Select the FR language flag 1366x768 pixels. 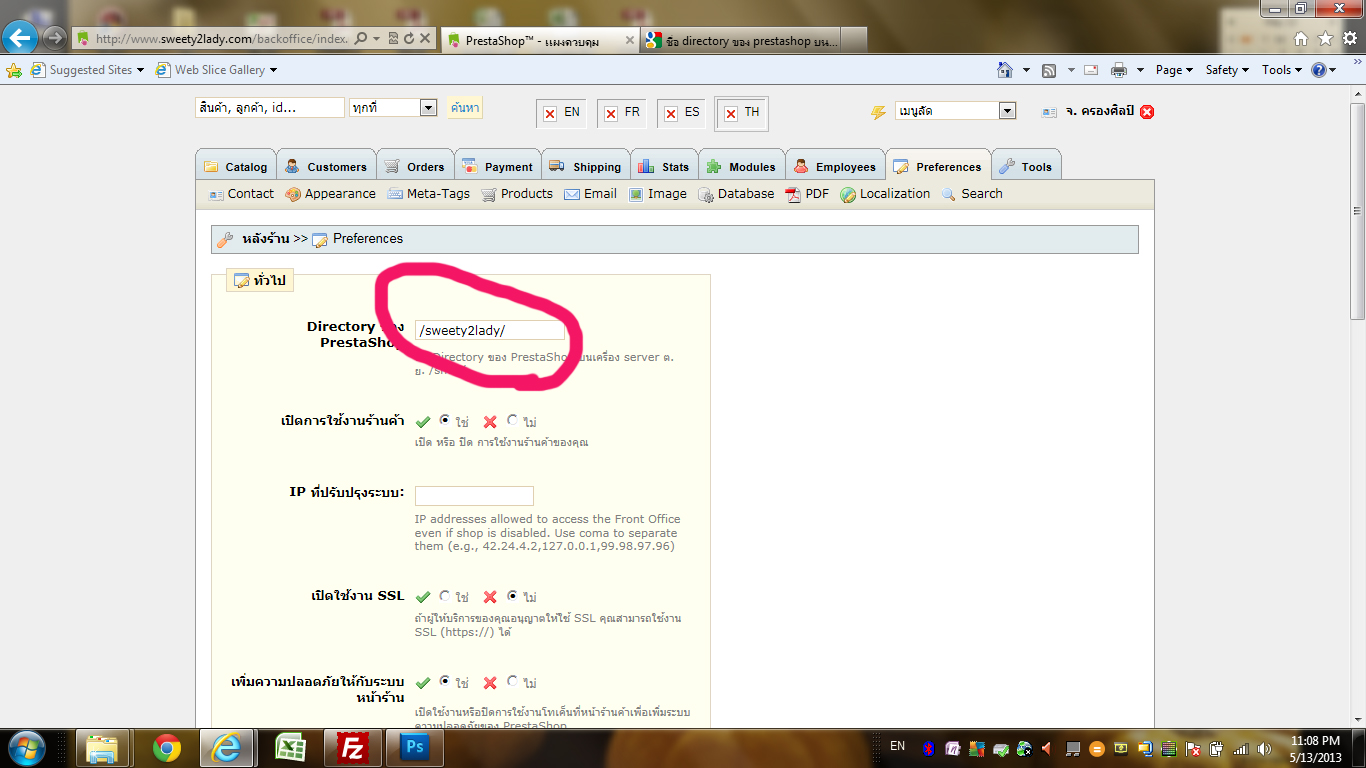tap(621, 113)
